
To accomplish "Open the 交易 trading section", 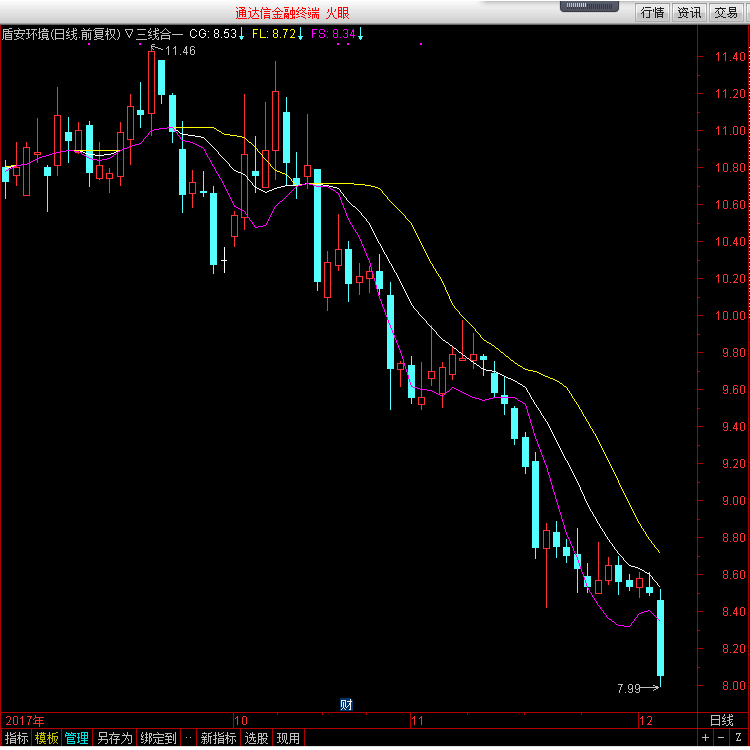I will pos(726,12).
